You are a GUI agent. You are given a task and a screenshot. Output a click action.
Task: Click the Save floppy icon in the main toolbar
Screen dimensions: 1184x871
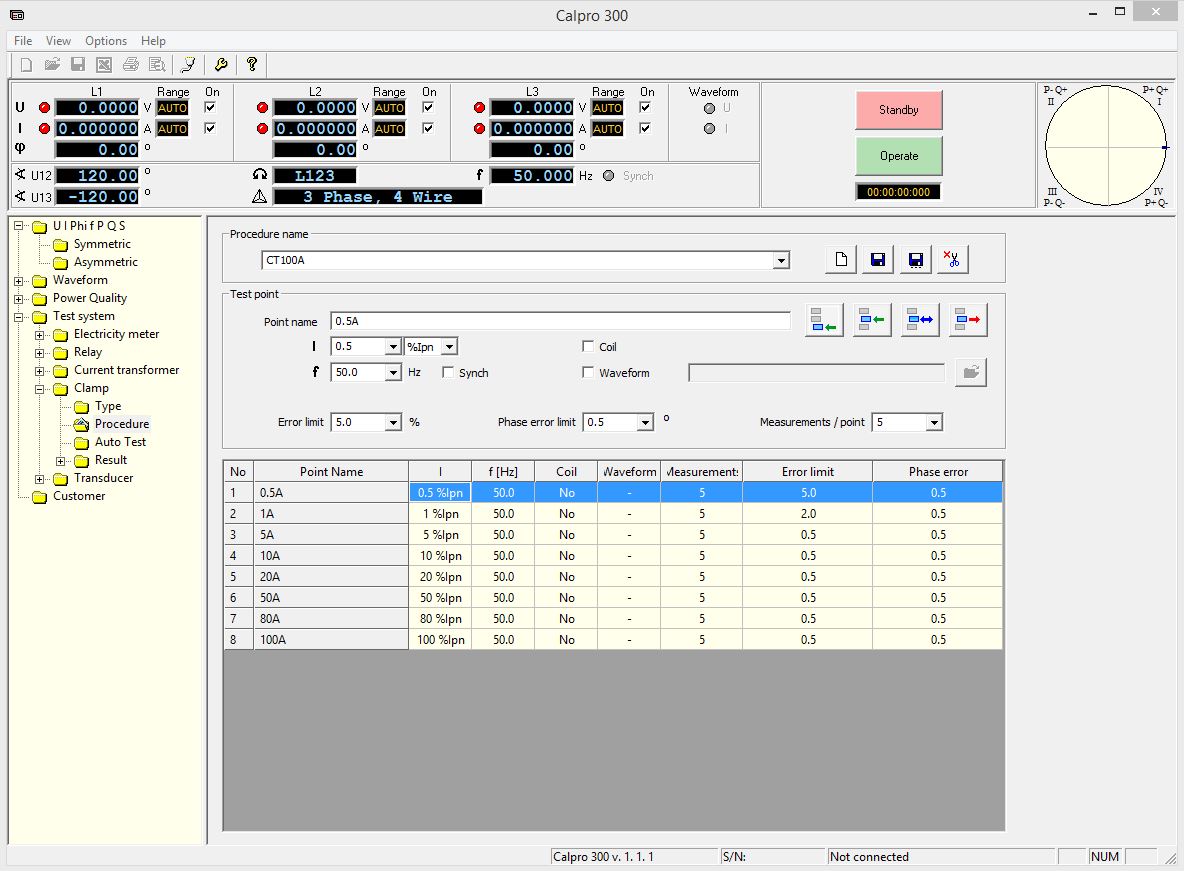click(78, 65)
